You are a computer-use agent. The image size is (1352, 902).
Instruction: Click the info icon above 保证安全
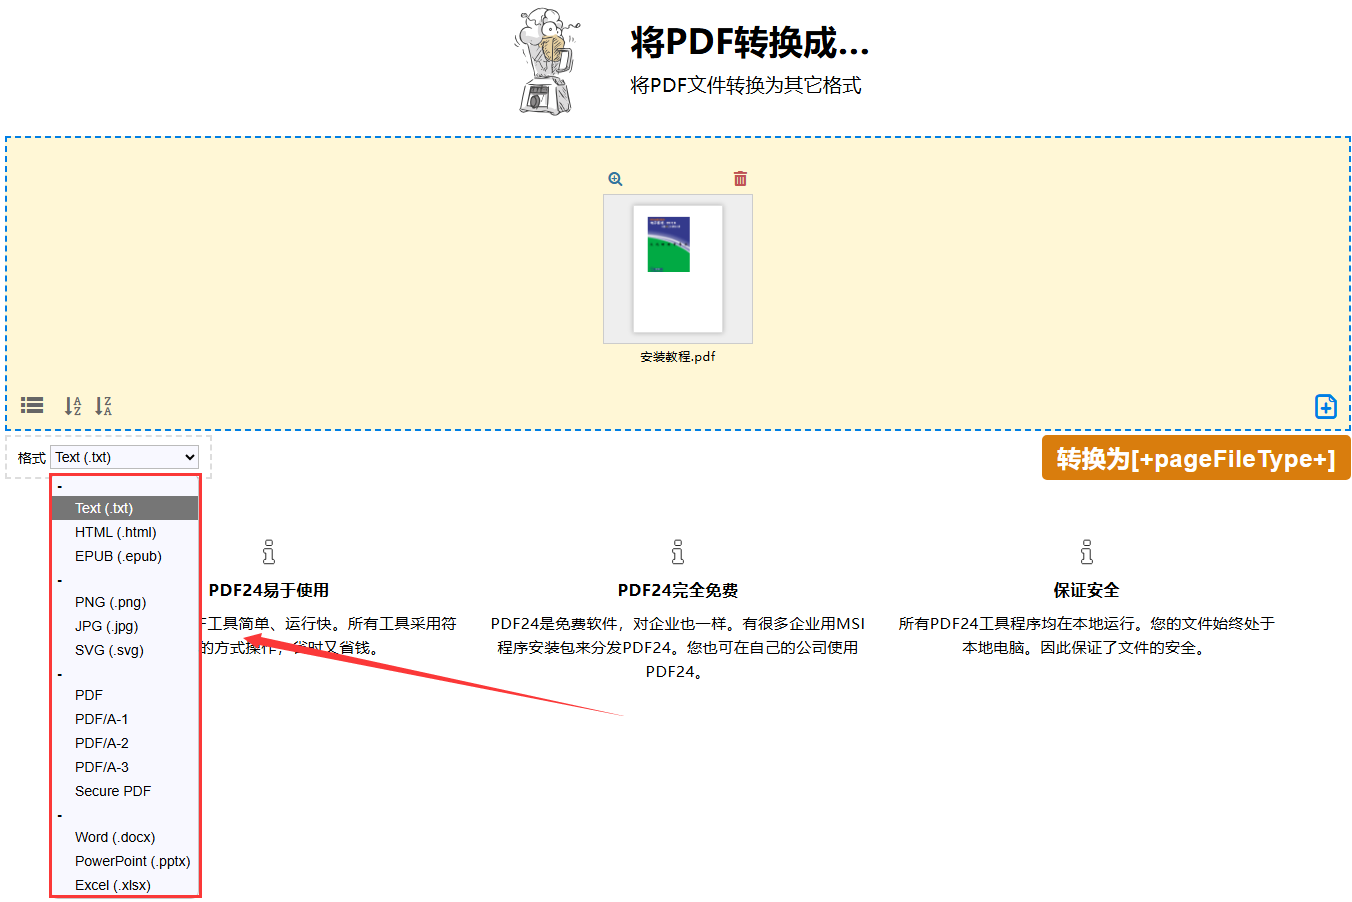pyautogui.click(x=1086, y=552)
